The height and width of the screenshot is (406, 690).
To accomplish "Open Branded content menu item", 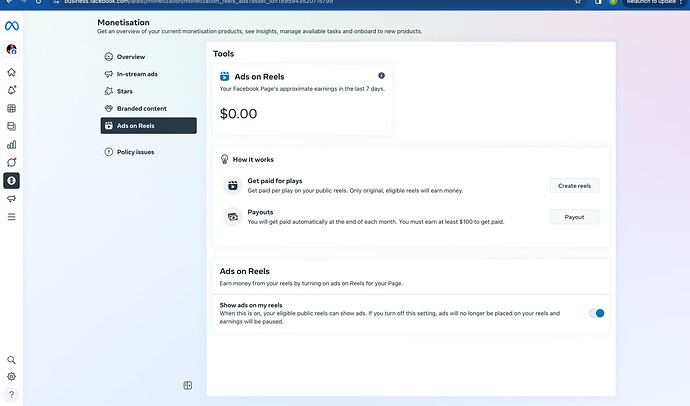I will click(149, 108).
